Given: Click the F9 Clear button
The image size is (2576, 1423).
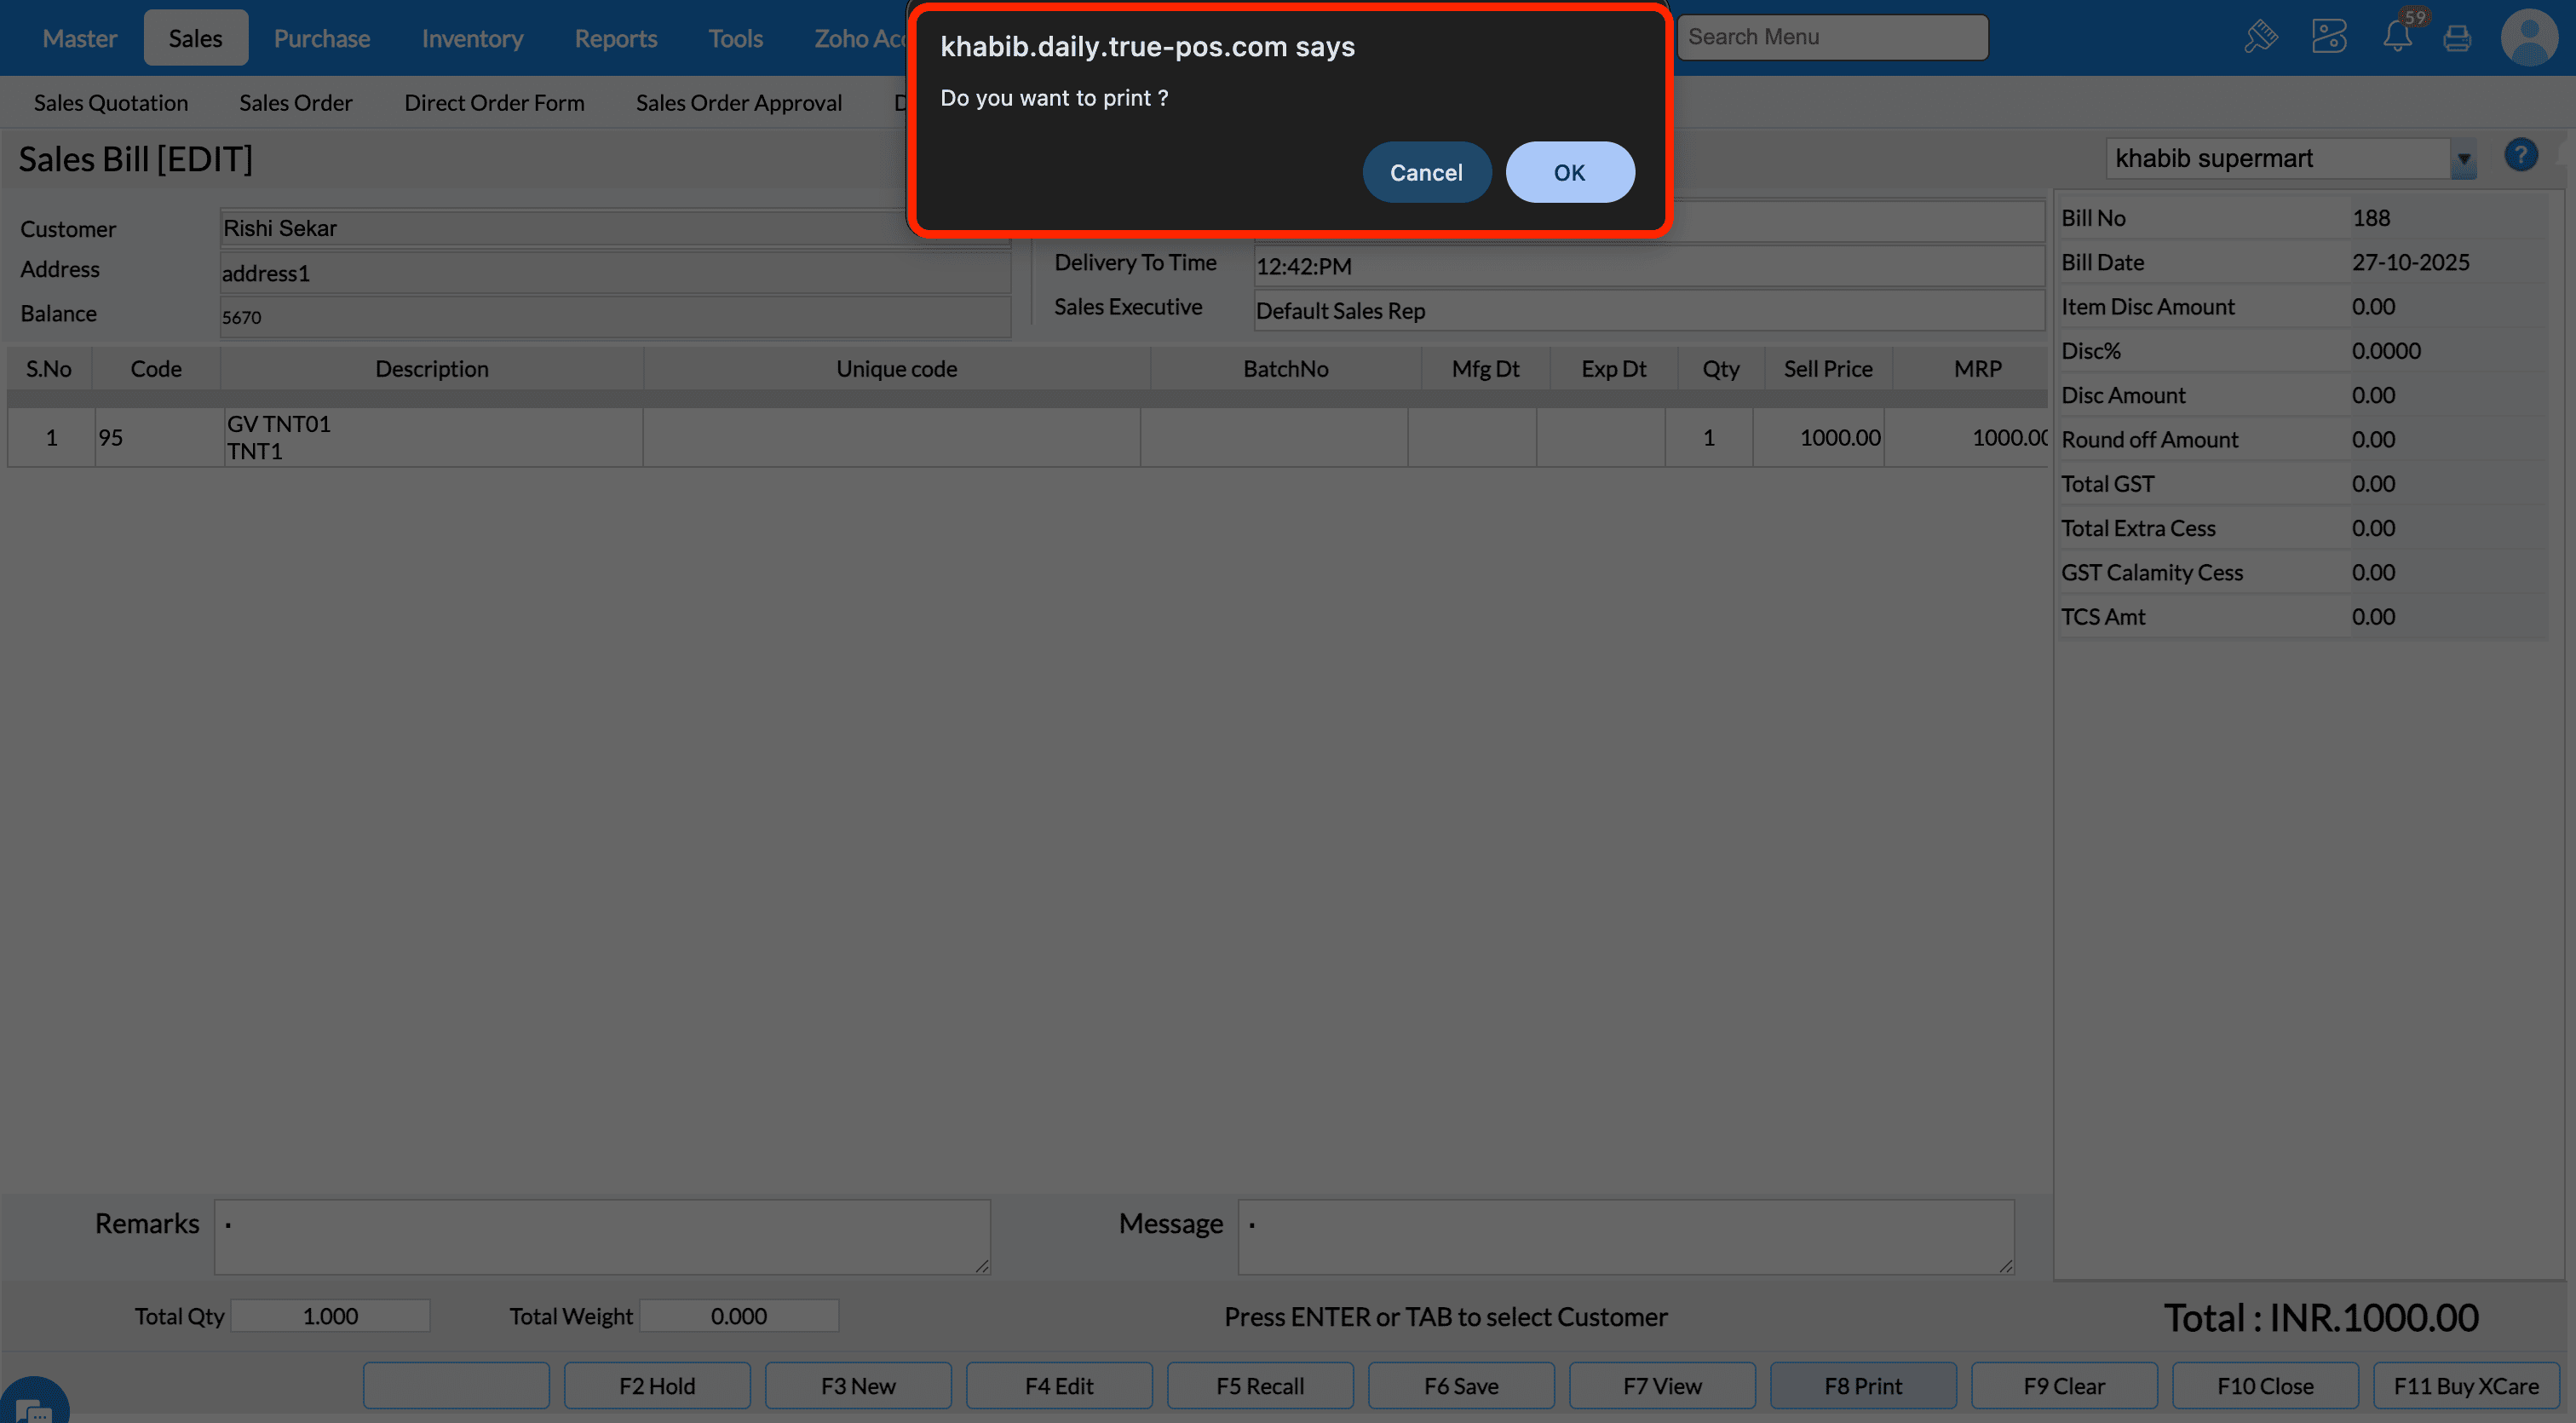Looking at the screenshot, I should pos(2064,1385).
